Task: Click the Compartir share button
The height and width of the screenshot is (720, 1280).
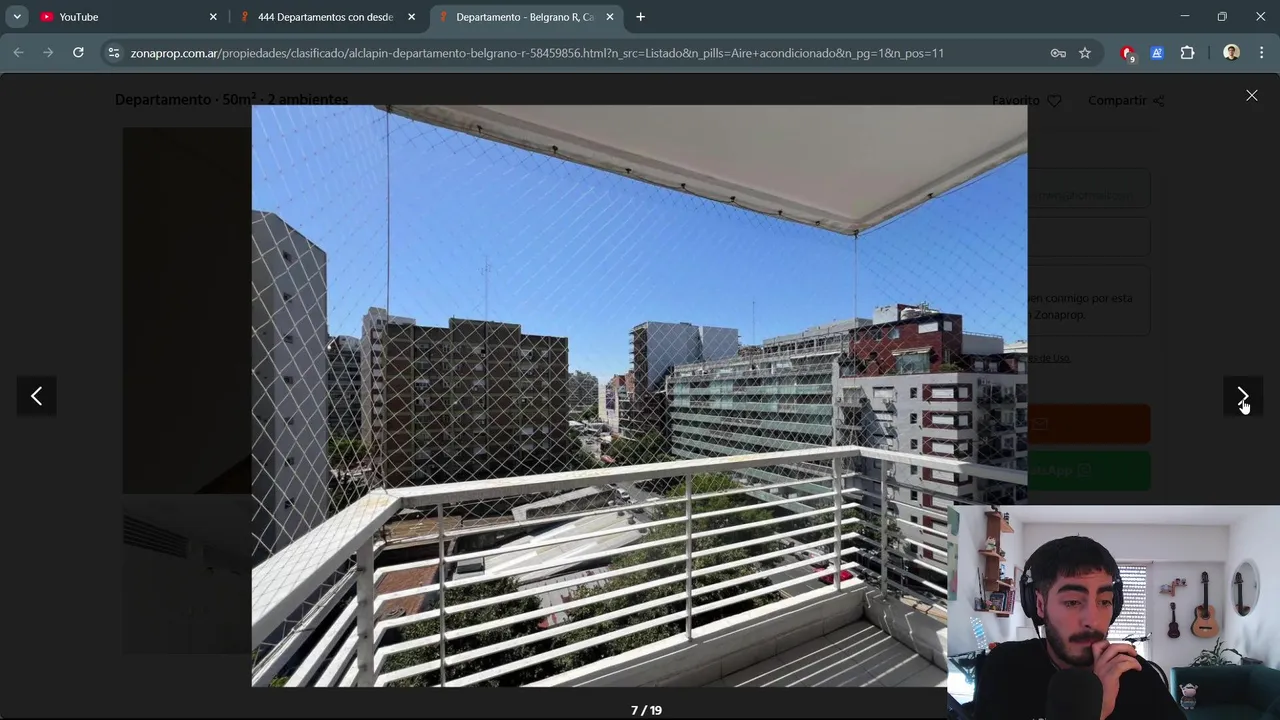Action: click(x=1126, y=100)
